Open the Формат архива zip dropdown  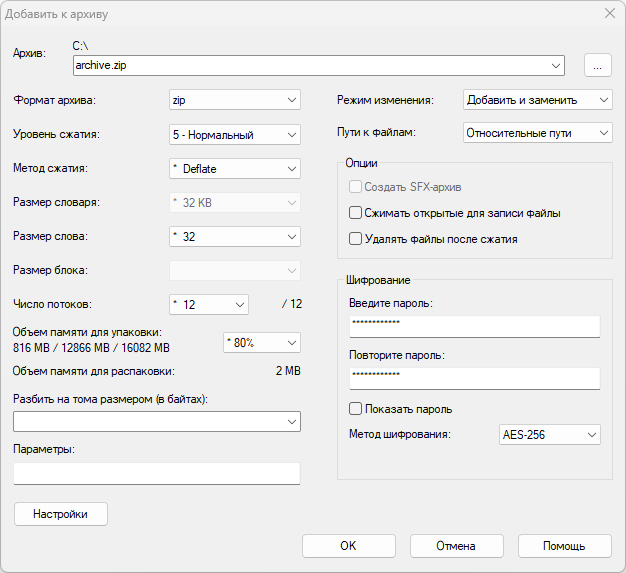coord(235,100)
